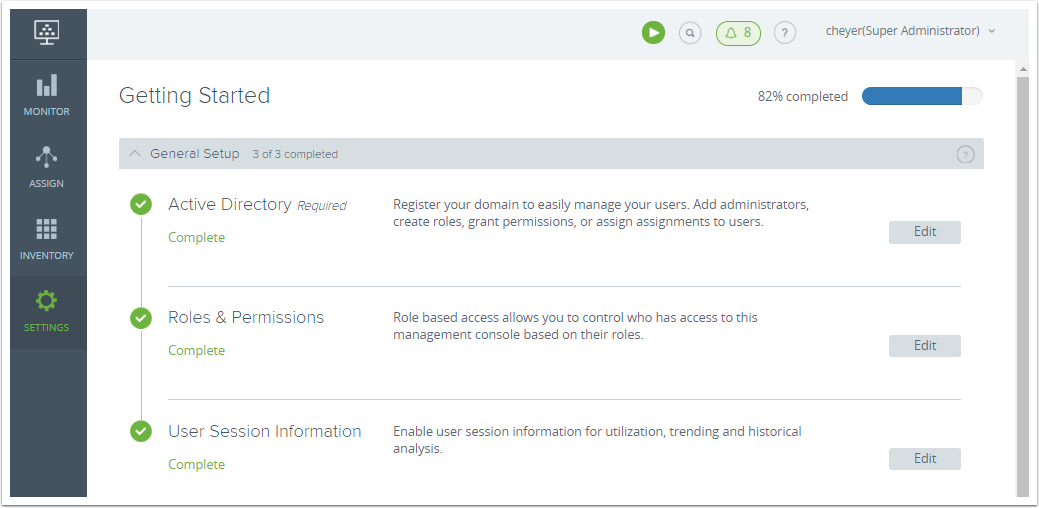
Task: Click the Active Directory green checkmark
Action: (x=141, y=204)
